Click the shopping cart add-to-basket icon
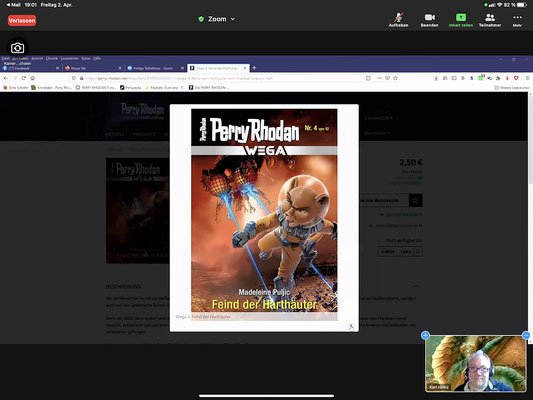The height and width of the screenshot is (400, 533). pos(415,201)
